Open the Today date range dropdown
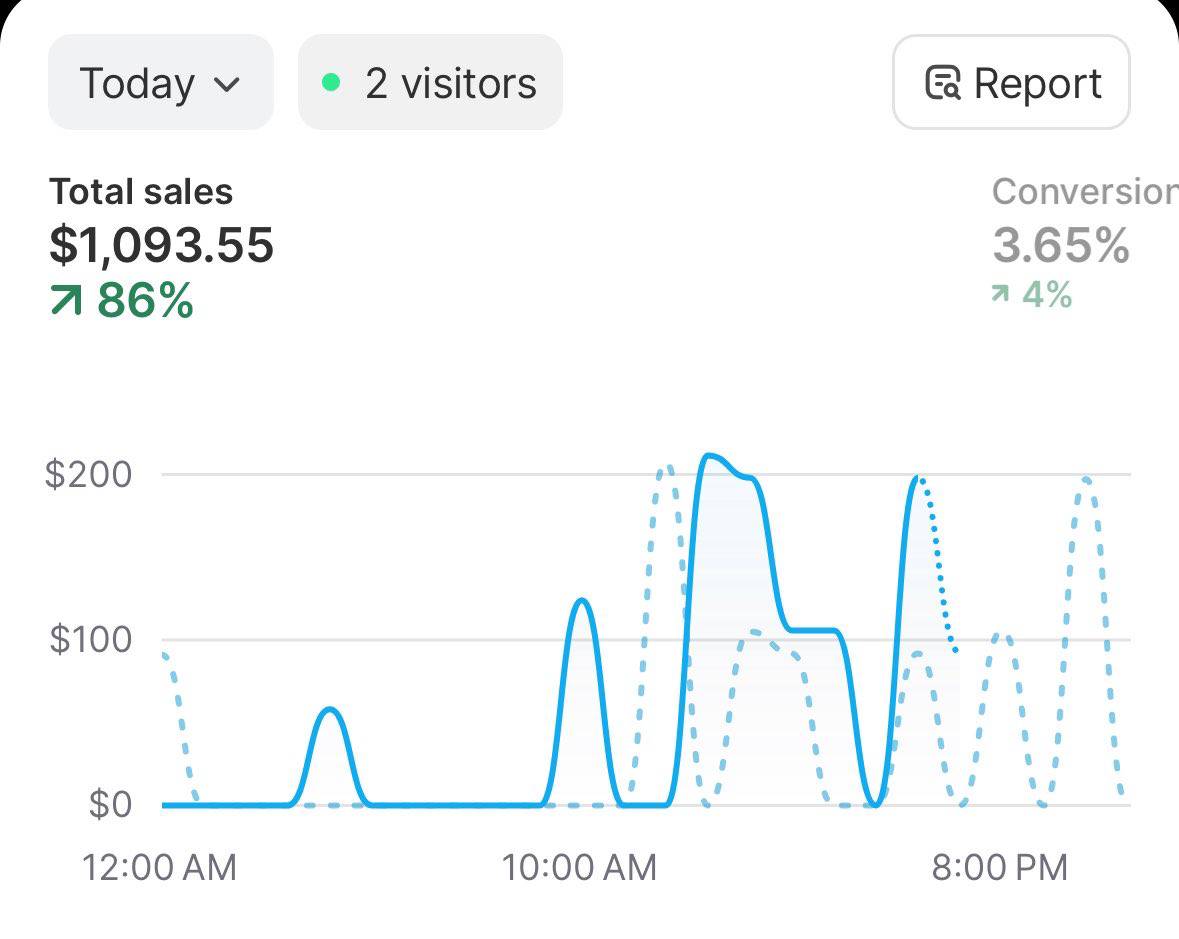 click(x=161, y=83)
